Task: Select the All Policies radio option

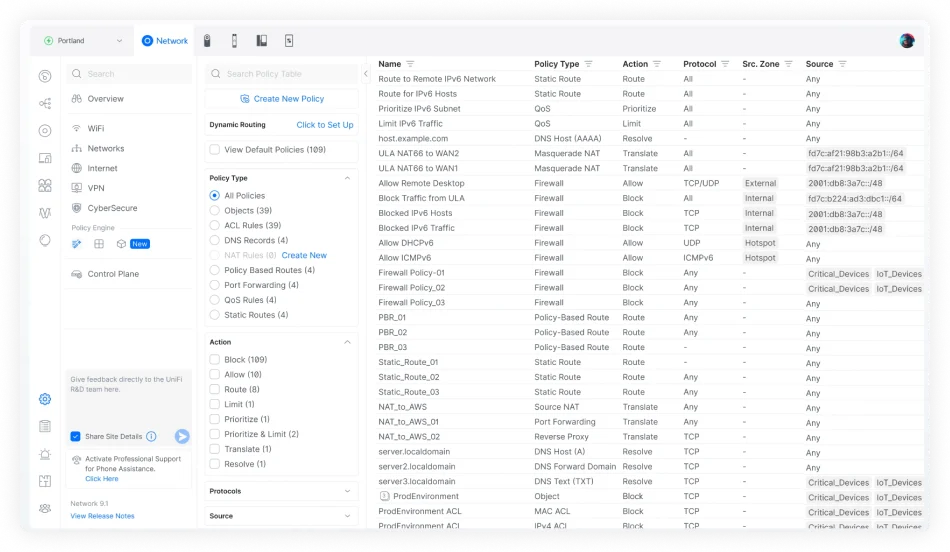Action: [214, 196]
